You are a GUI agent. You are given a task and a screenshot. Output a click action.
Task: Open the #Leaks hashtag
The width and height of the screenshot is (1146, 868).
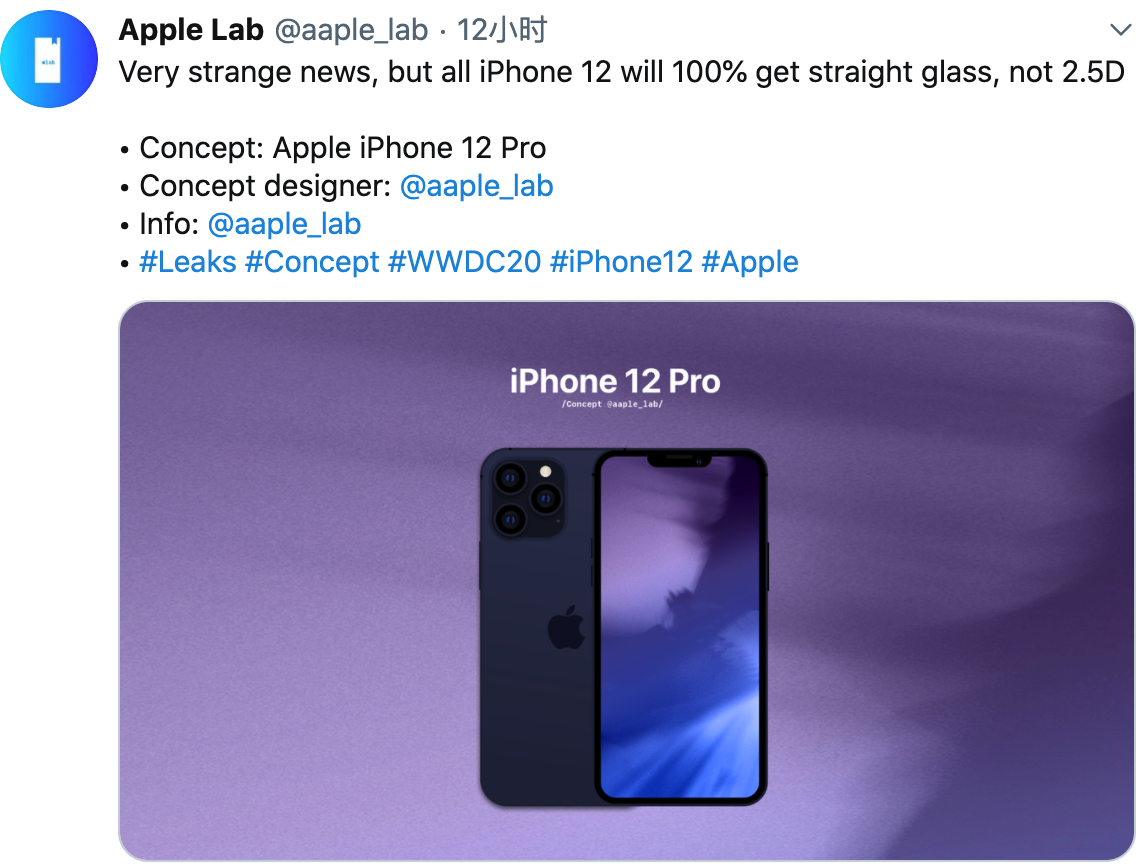pyautogui.click(x=188, y=262)
